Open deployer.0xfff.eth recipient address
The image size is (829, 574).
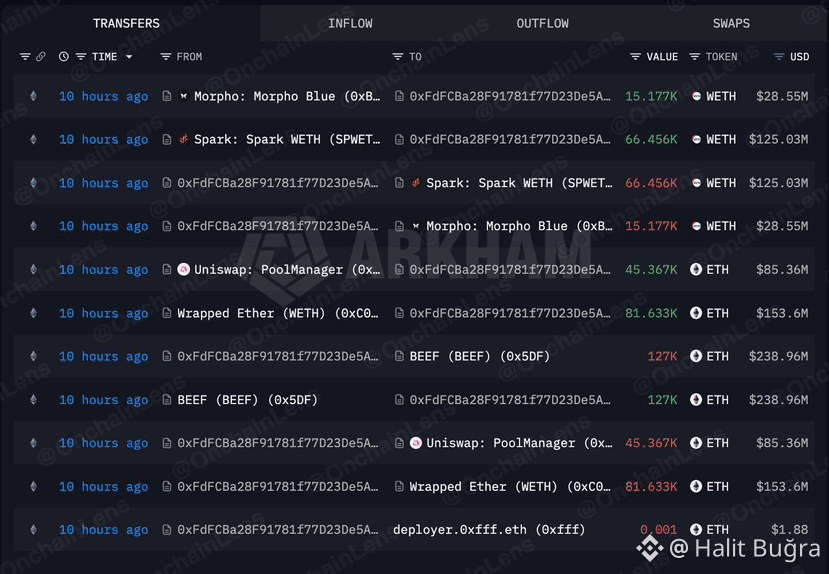click(489, 530)
